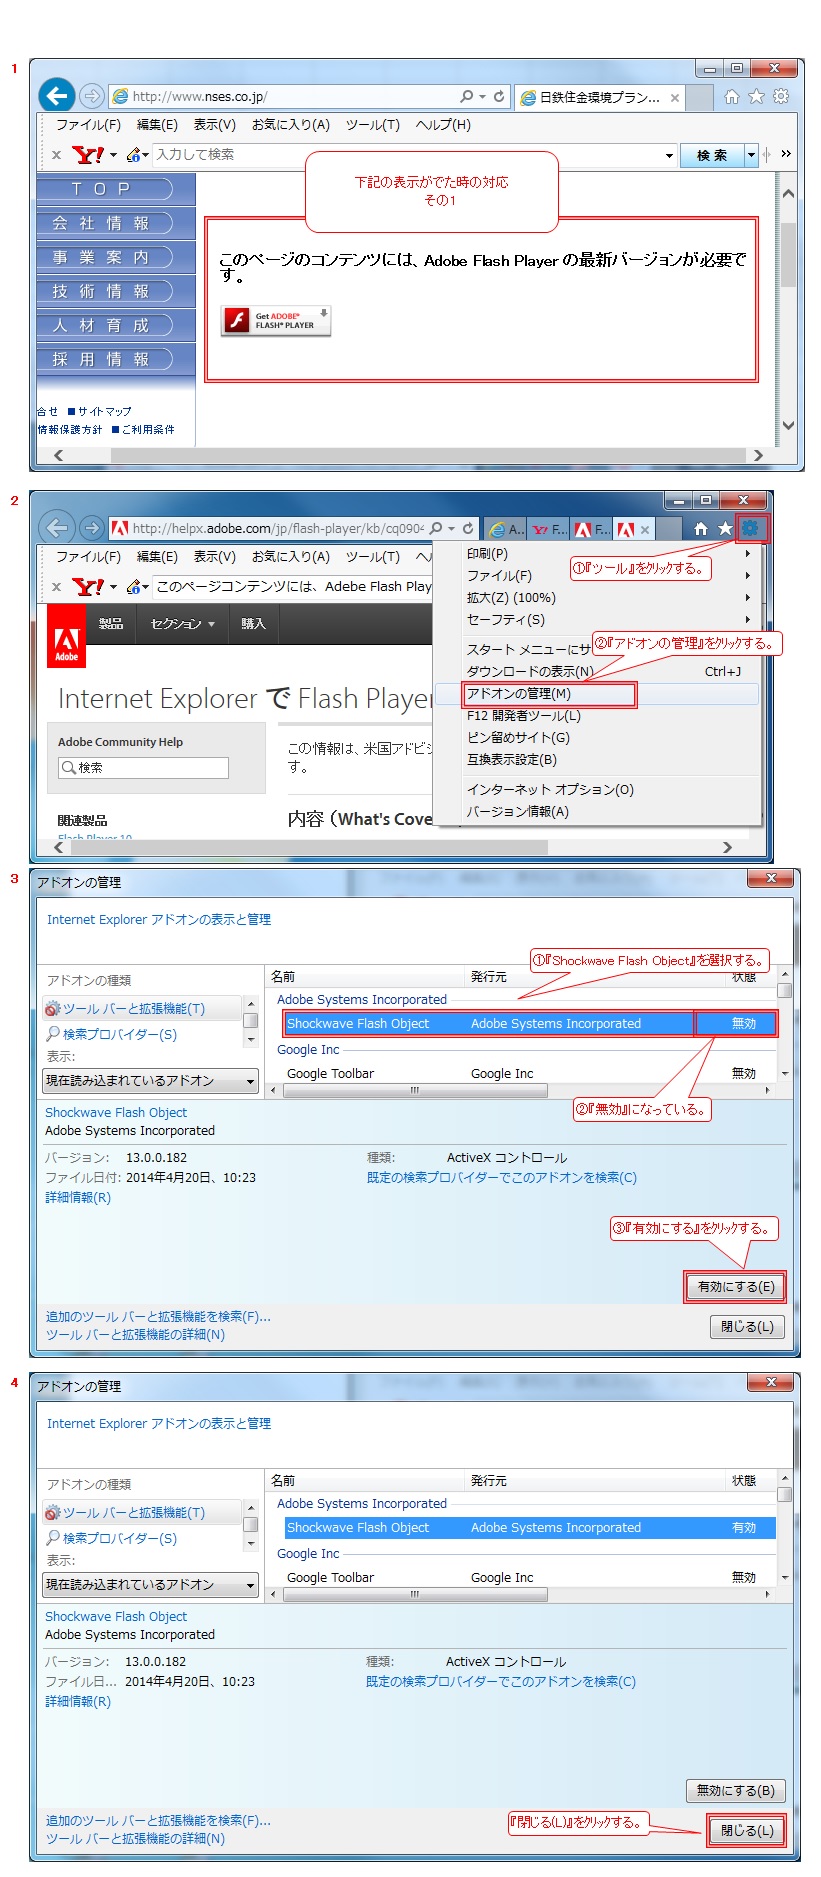Select 印刷(P) in the gear dropdown menu
Image resolution: width=821 pixels, height=1877 pixels.
point(596,554)
